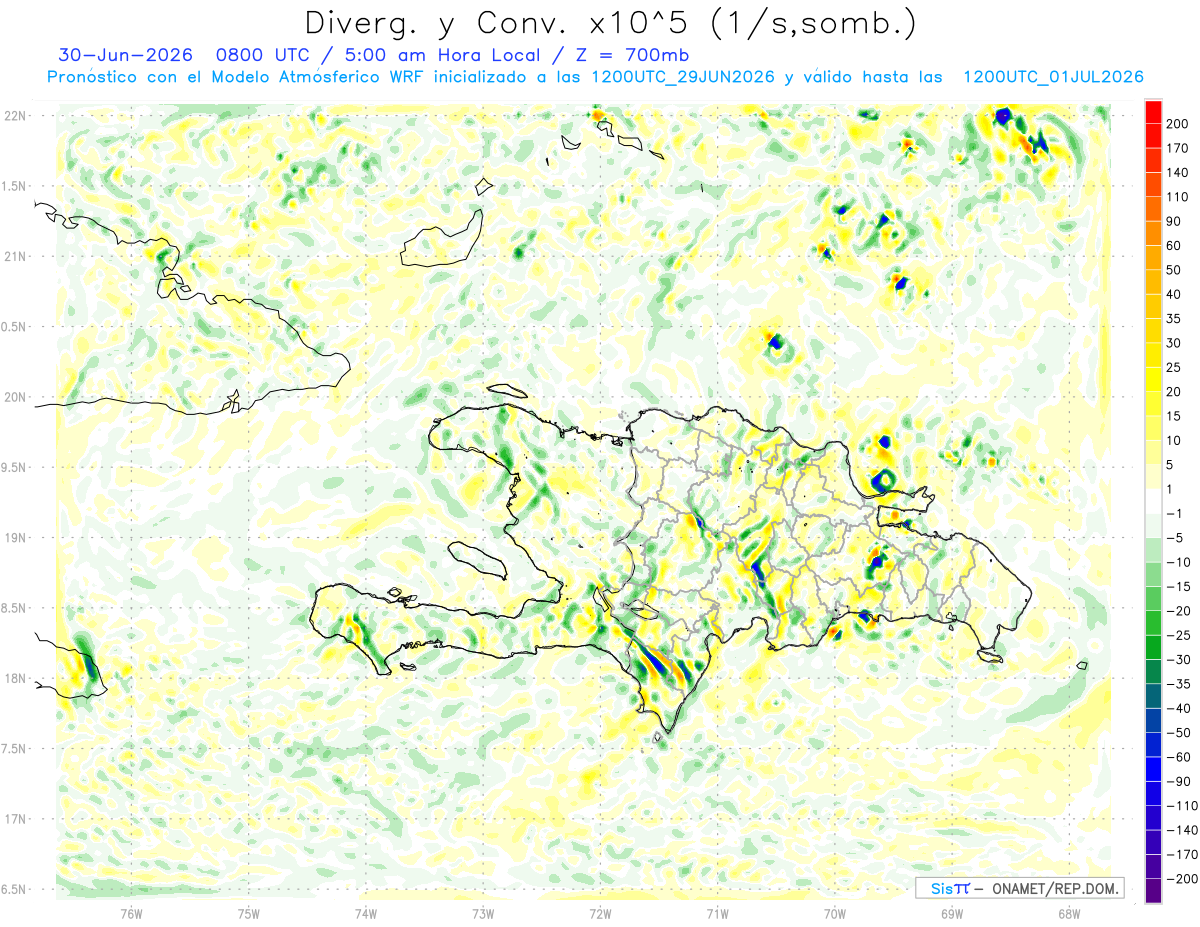
Task: Click the "1.5N" latitude label
Action: [15, 186]
